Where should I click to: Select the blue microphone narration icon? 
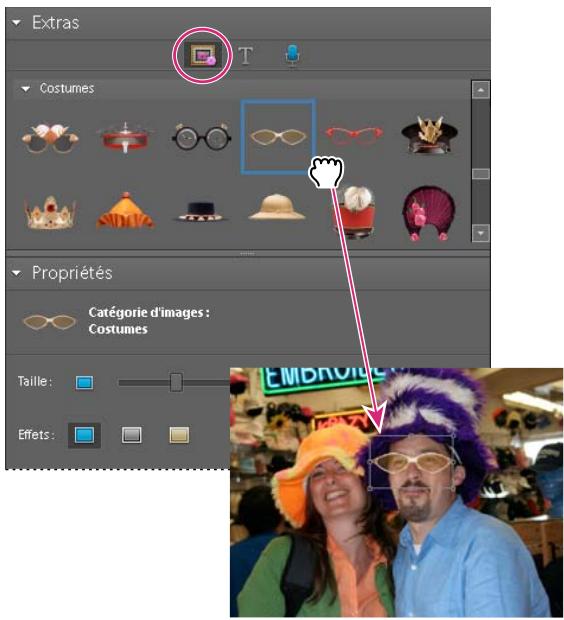[x=292, y=55]
